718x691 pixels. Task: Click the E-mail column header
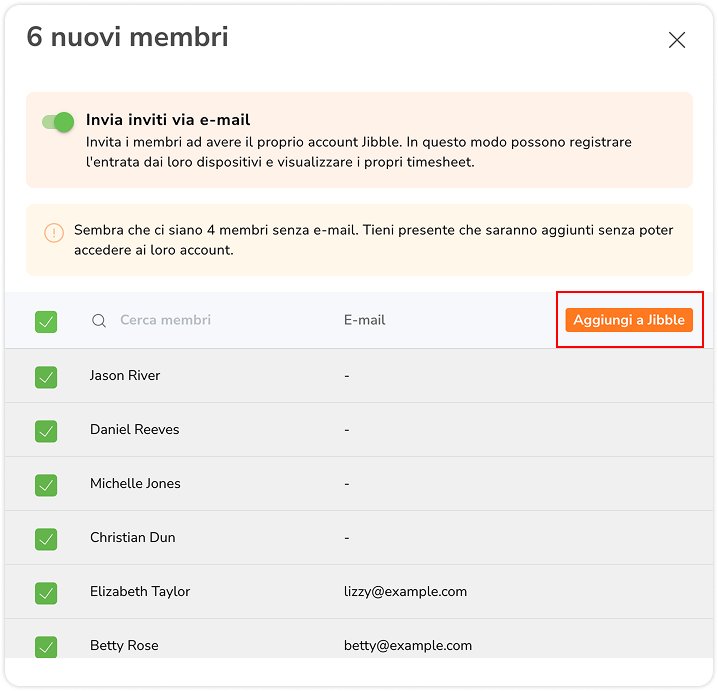[x=364, y=320]
